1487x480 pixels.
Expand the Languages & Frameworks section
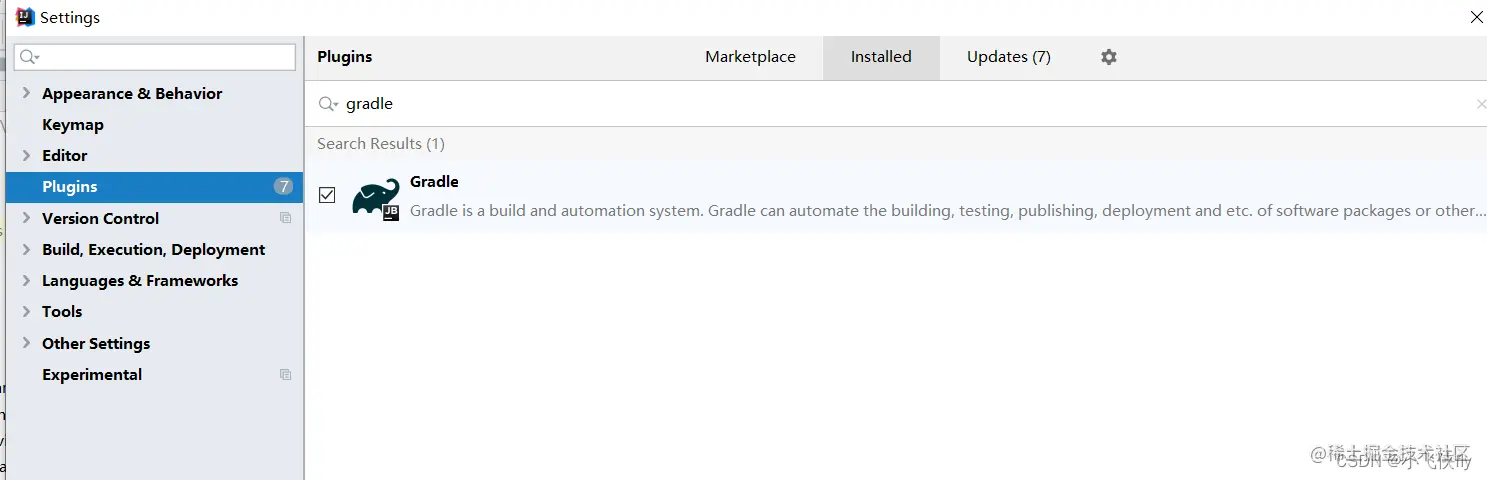27,280
